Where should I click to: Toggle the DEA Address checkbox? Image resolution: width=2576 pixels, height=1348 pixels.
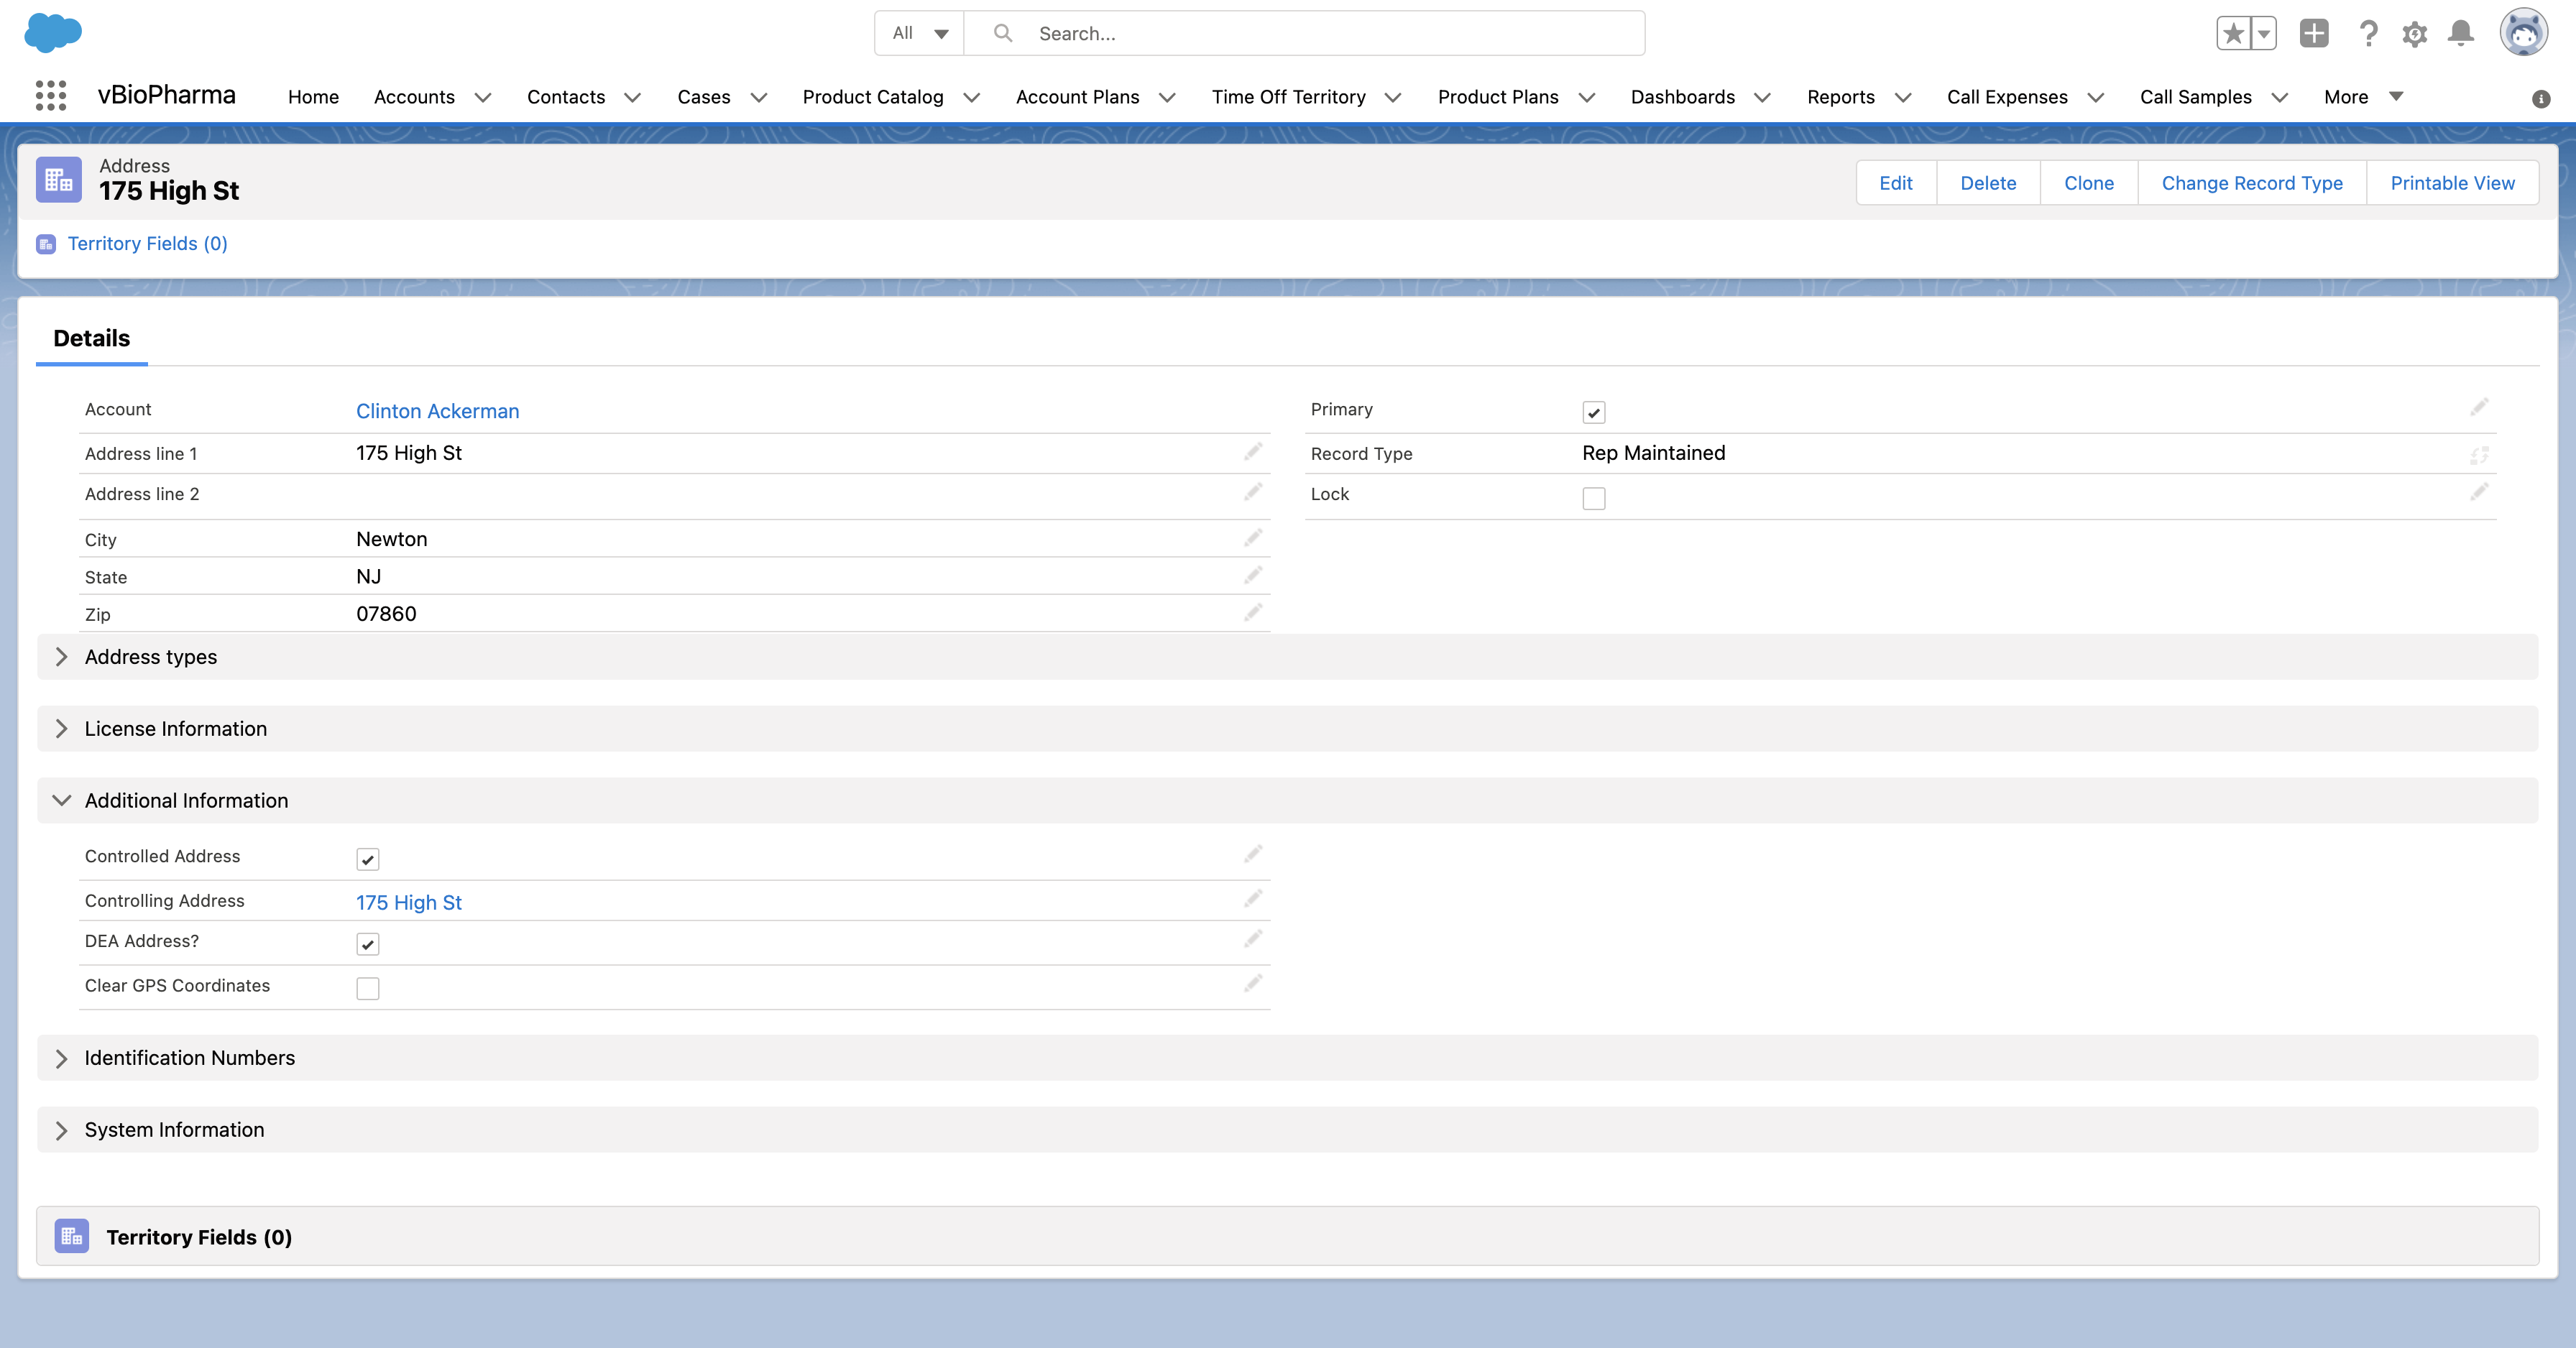[x=367, y=943]
